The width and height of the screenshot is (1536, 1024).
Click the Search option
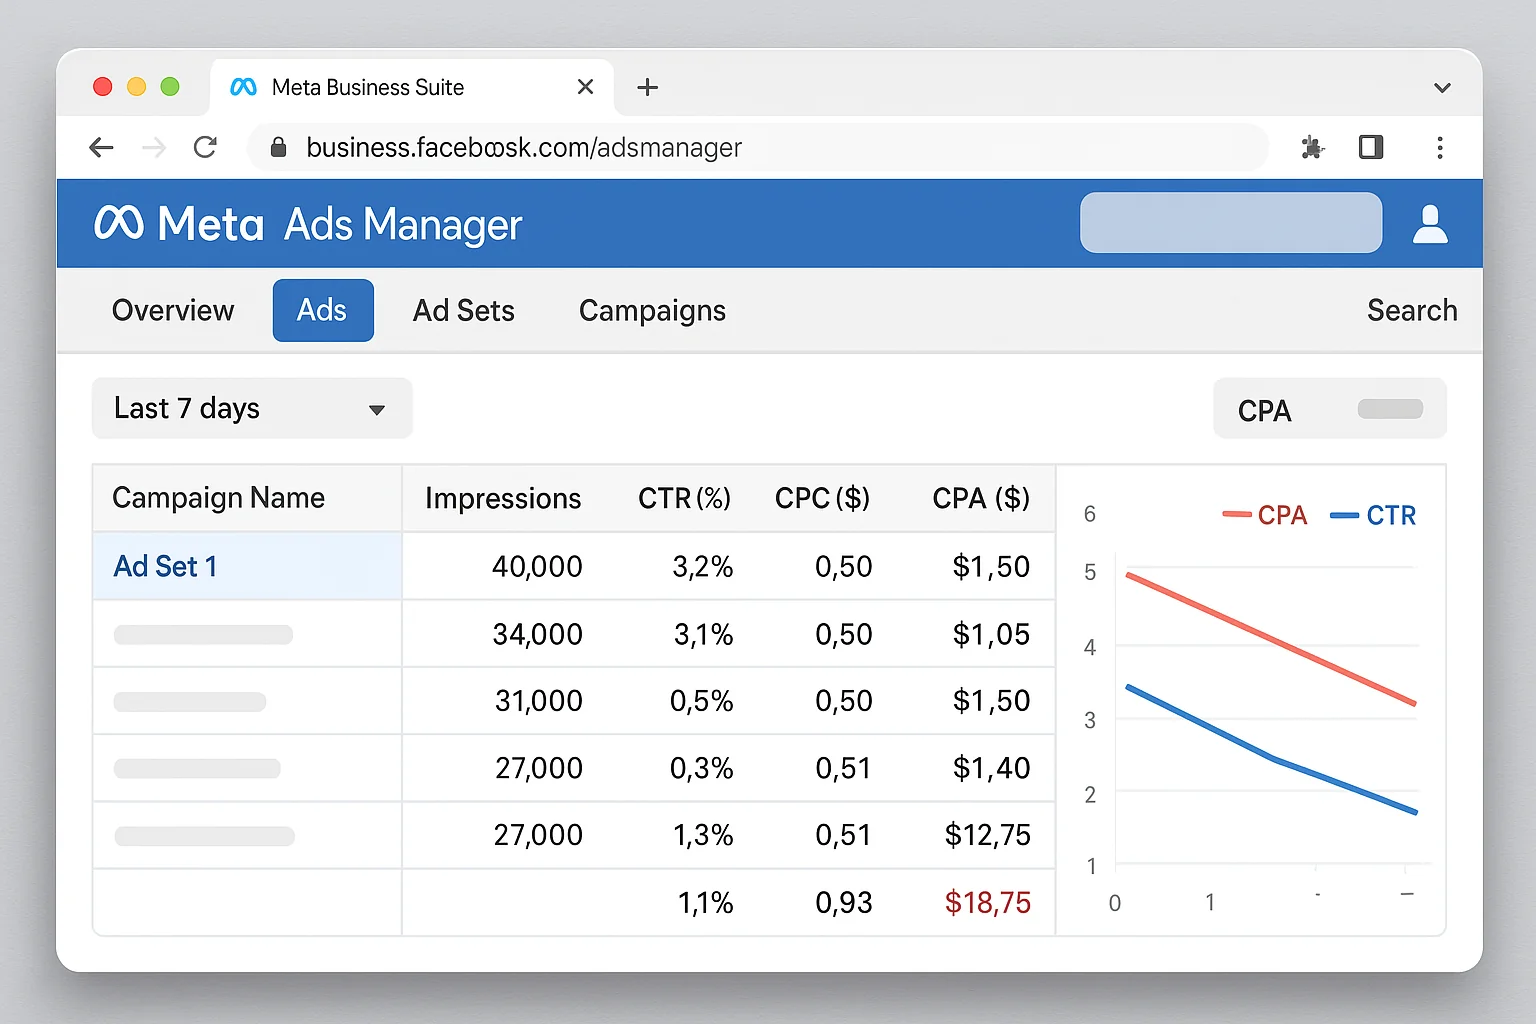(1412, 310)
